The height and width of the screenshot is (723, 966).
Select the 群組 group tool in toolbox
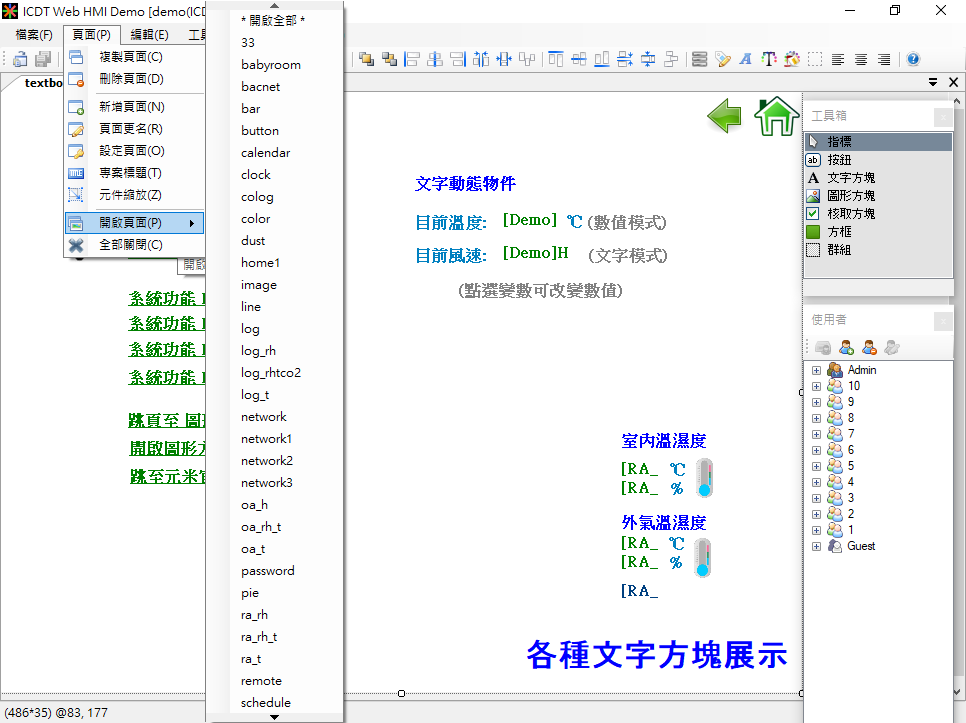(x=839, y=250)
